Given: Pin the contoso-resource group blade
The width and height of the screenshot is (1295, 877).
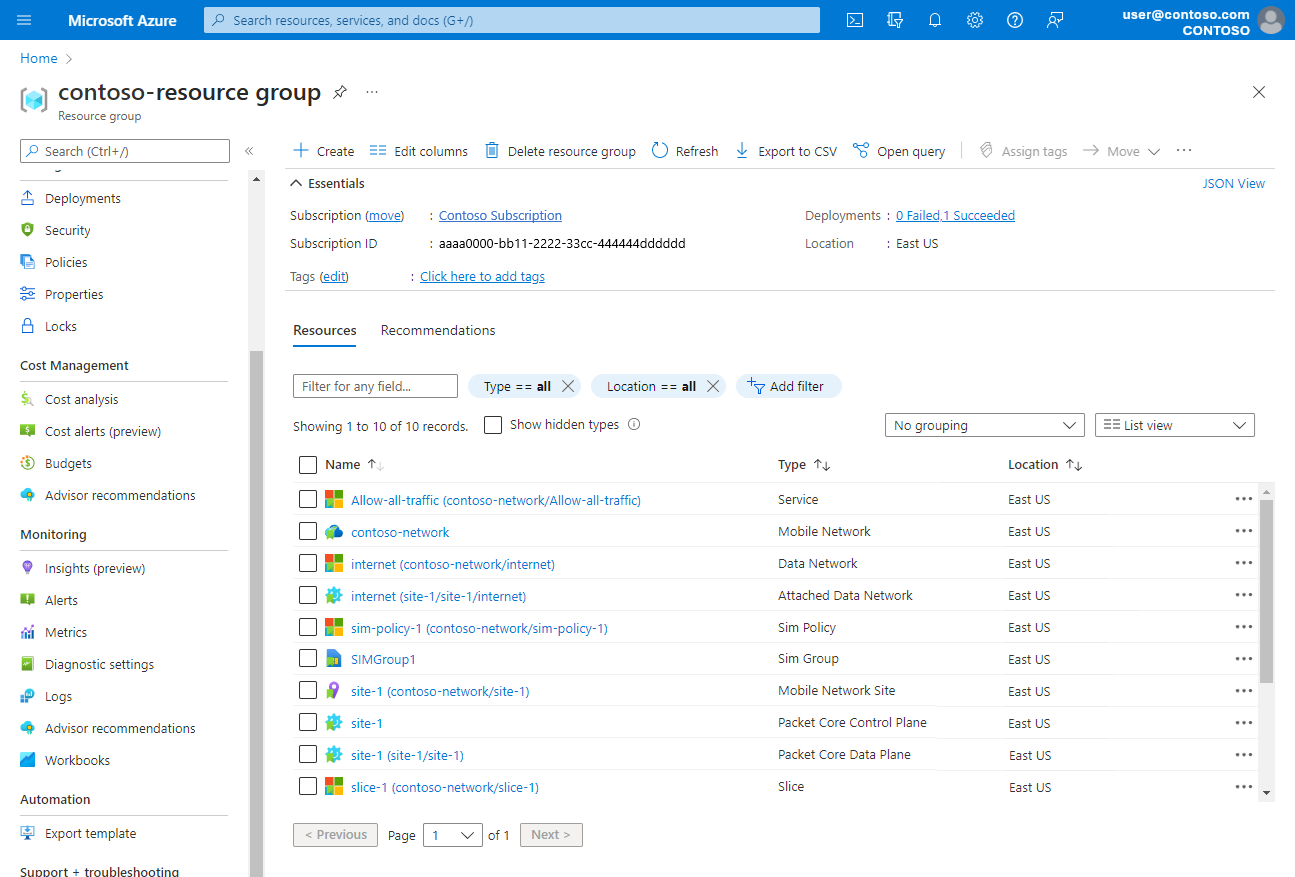Looking at the screenshot, I should point(340,92).
